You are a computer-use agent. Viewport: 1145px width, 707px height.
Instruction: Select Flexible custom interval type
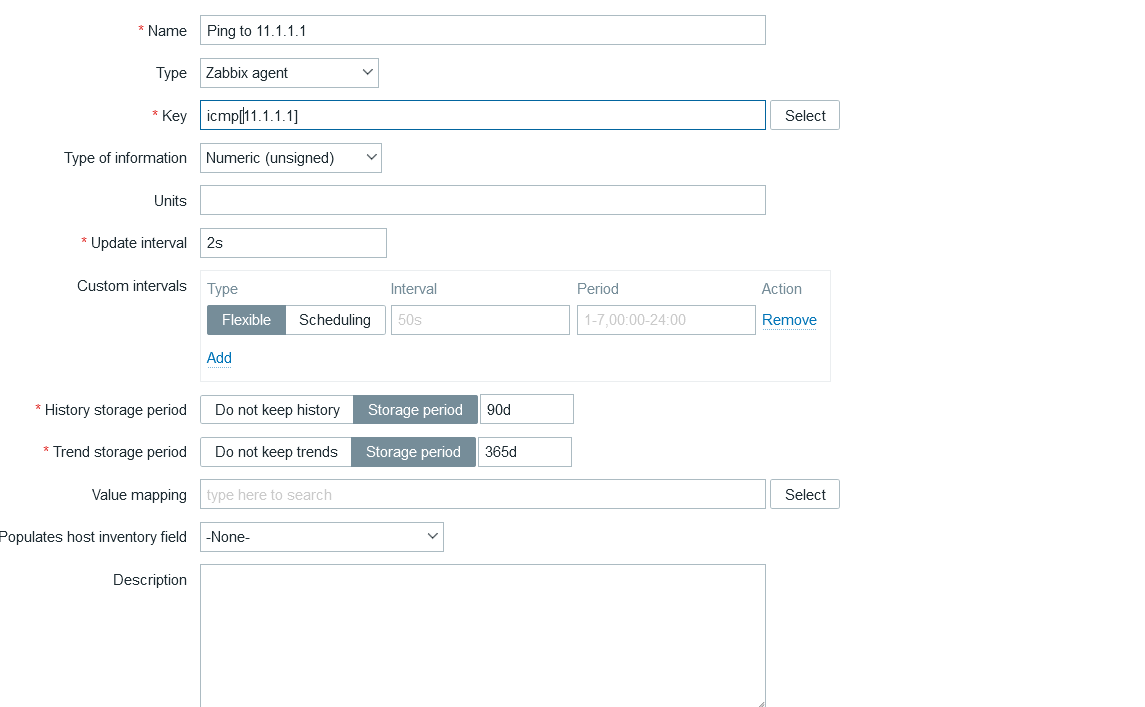pyautogui.click(x=246, y=320)
